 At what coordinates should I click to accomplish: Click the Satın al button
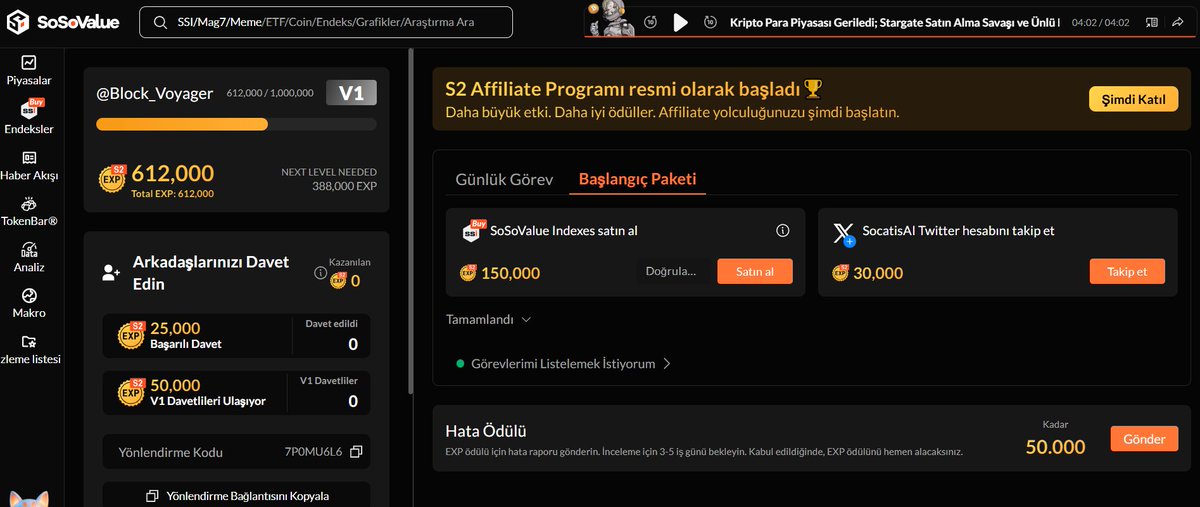[755, 271]
